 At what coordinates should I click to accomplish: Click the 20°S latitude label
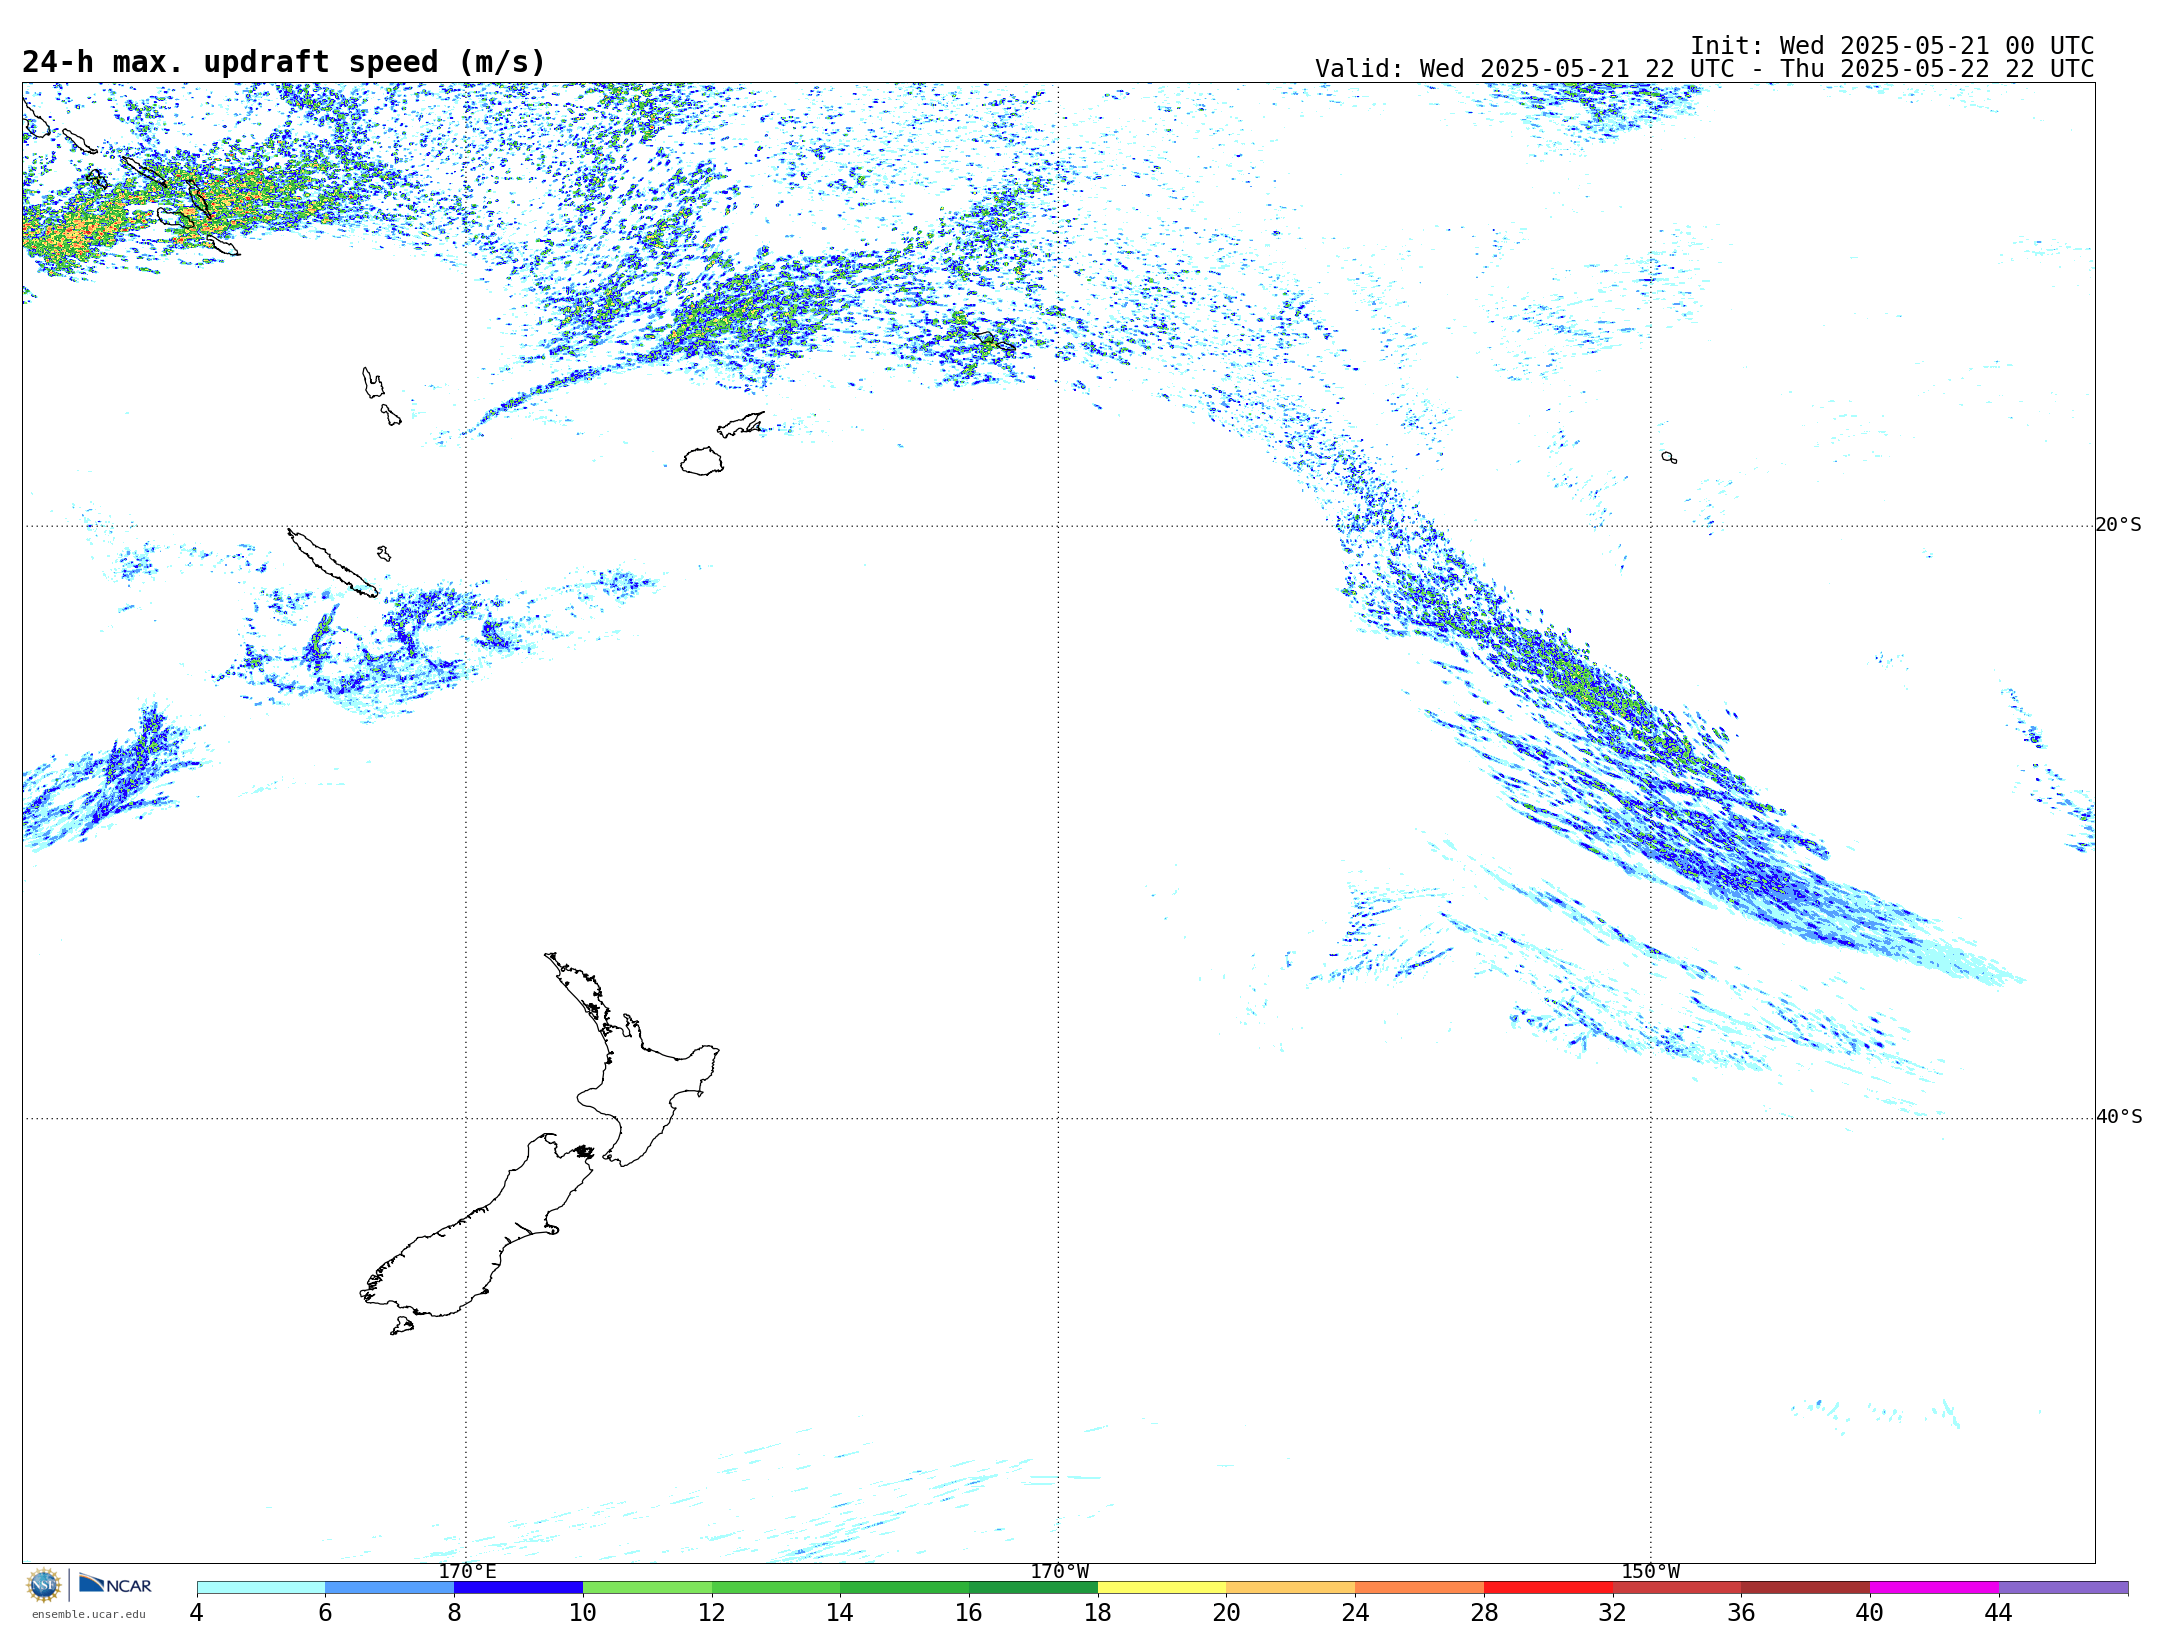click(2118, 525)
